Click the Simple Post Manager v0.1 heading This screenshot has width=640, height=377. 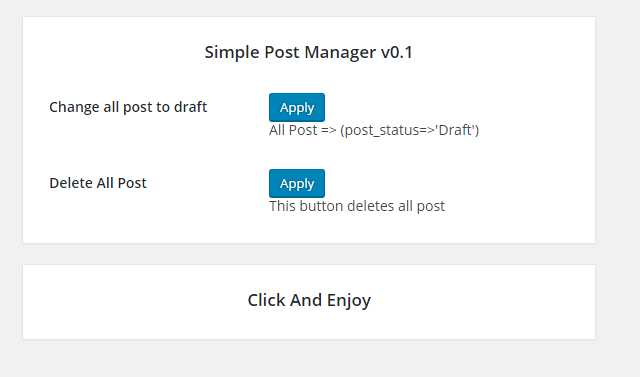click(309, 52)
